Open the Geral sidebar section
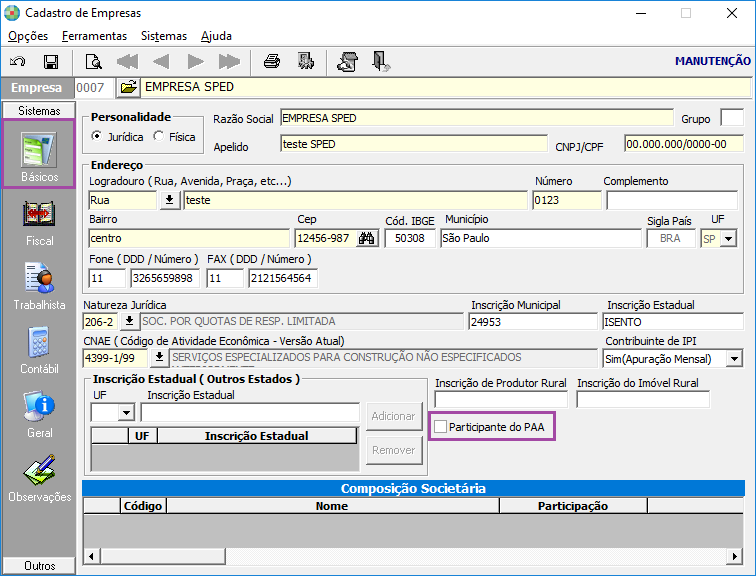Viewport: 756px width, 576px height. pyautogui.click(x=39, y=415)
